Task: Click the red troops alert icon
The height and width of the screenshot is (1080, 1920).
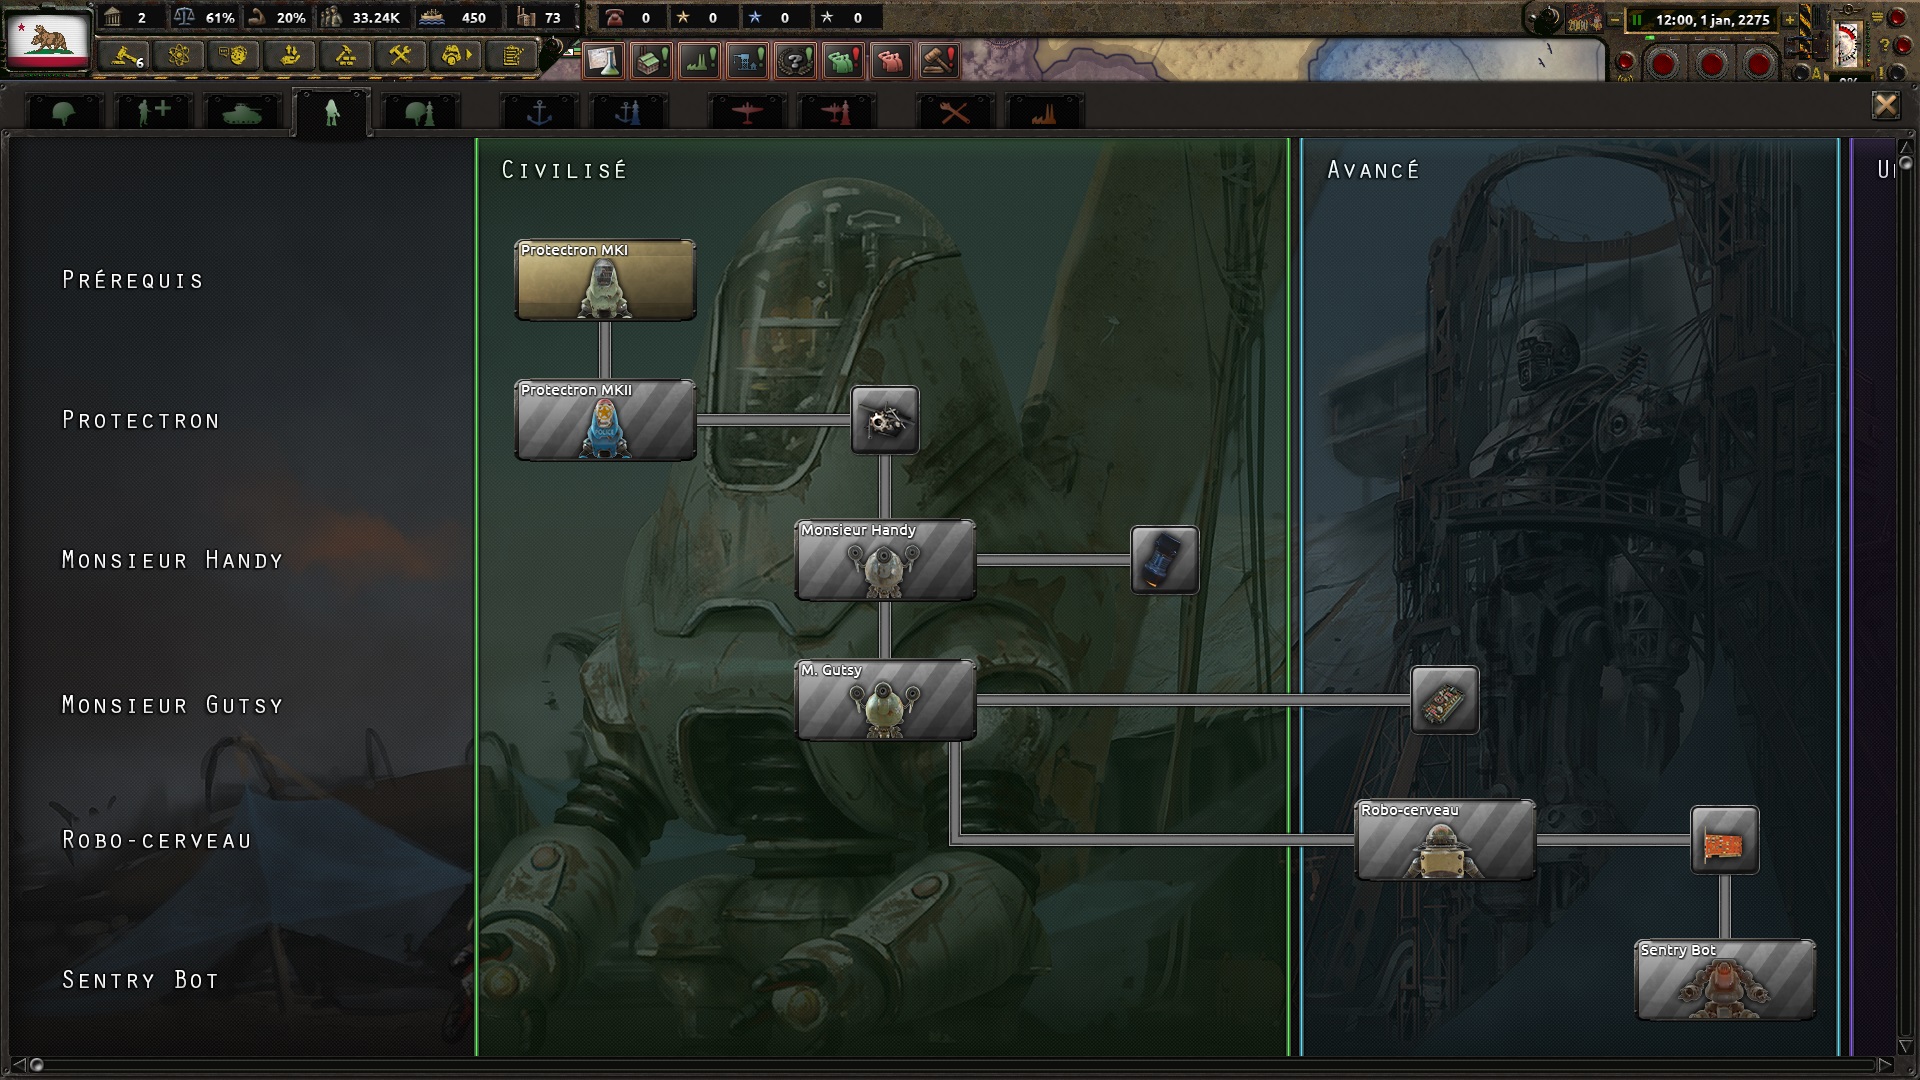Action: coord(890,61)
